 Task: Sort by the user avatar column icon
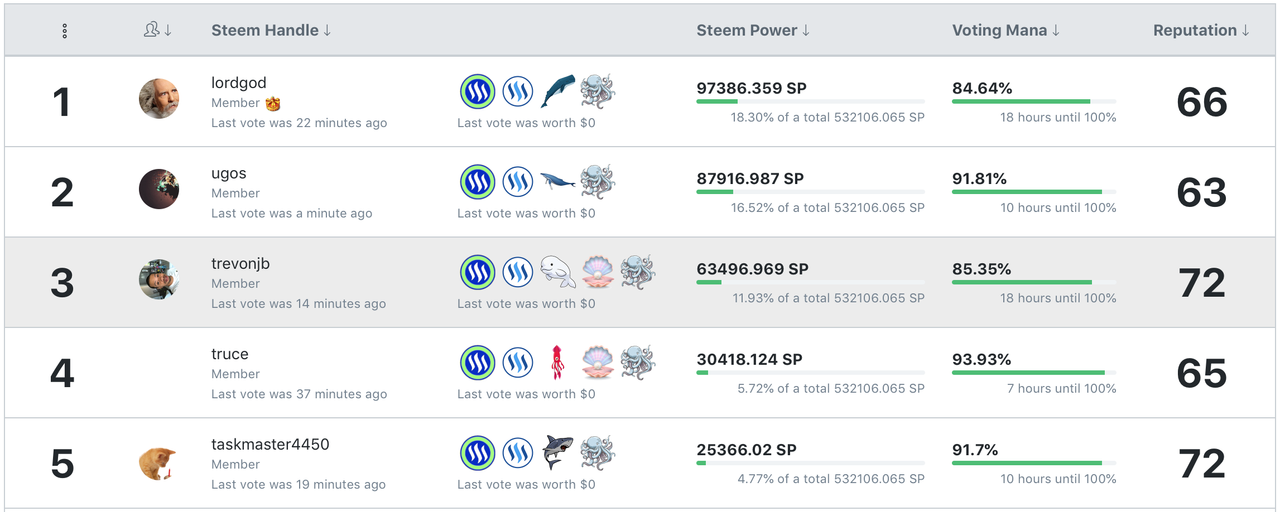pyautogui.click(x=158, y=31)
